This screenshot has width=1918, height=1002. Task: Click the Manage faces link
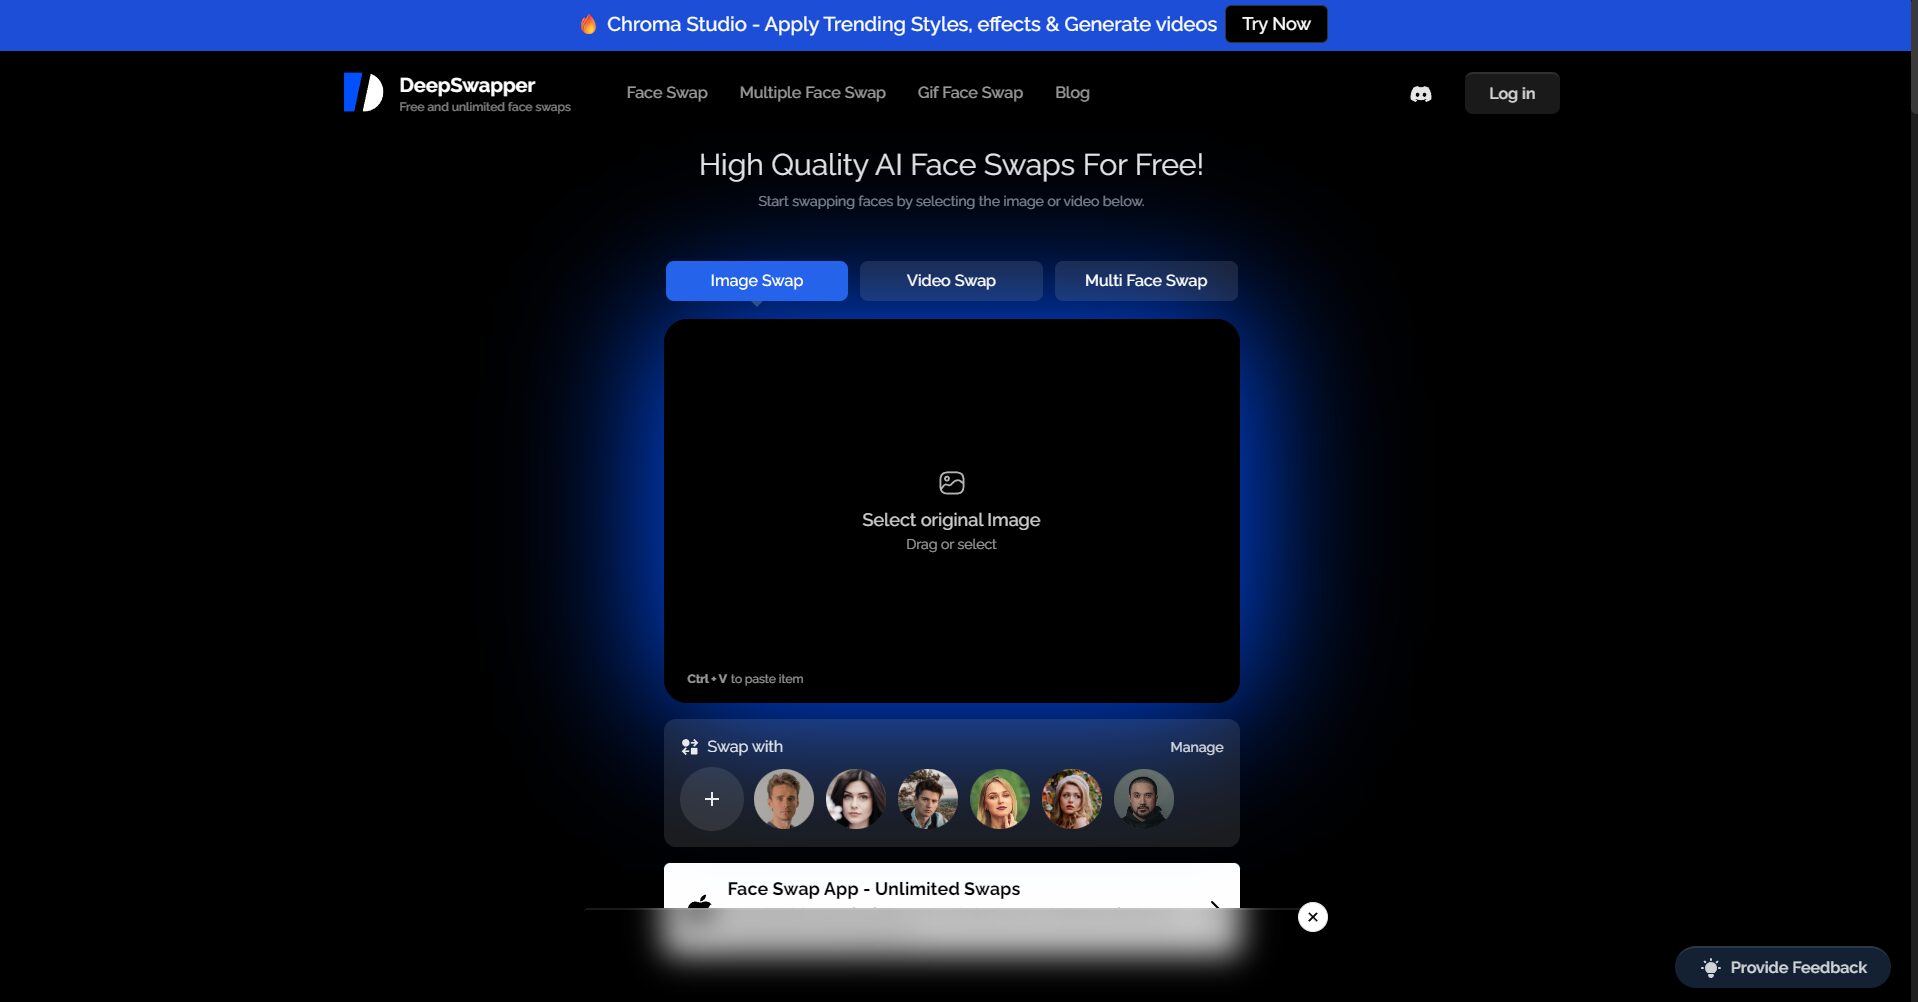1196,747
